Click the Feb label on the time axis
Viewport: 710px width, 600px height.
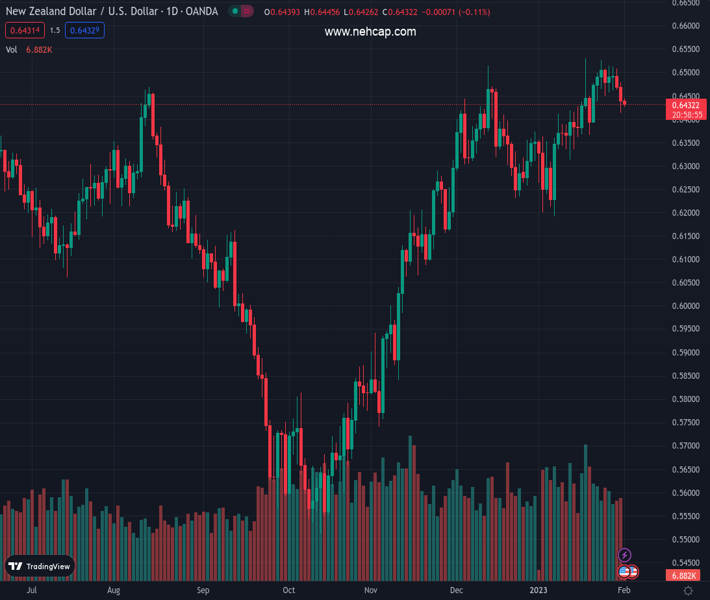623,591
